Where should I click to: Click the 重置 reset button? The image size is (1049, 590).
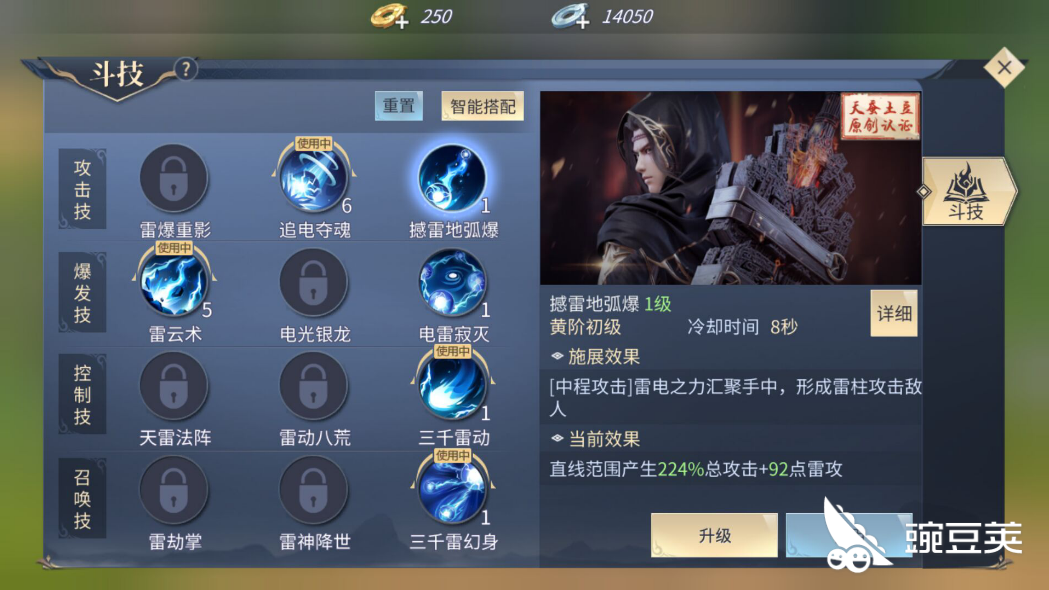(399, 106)
